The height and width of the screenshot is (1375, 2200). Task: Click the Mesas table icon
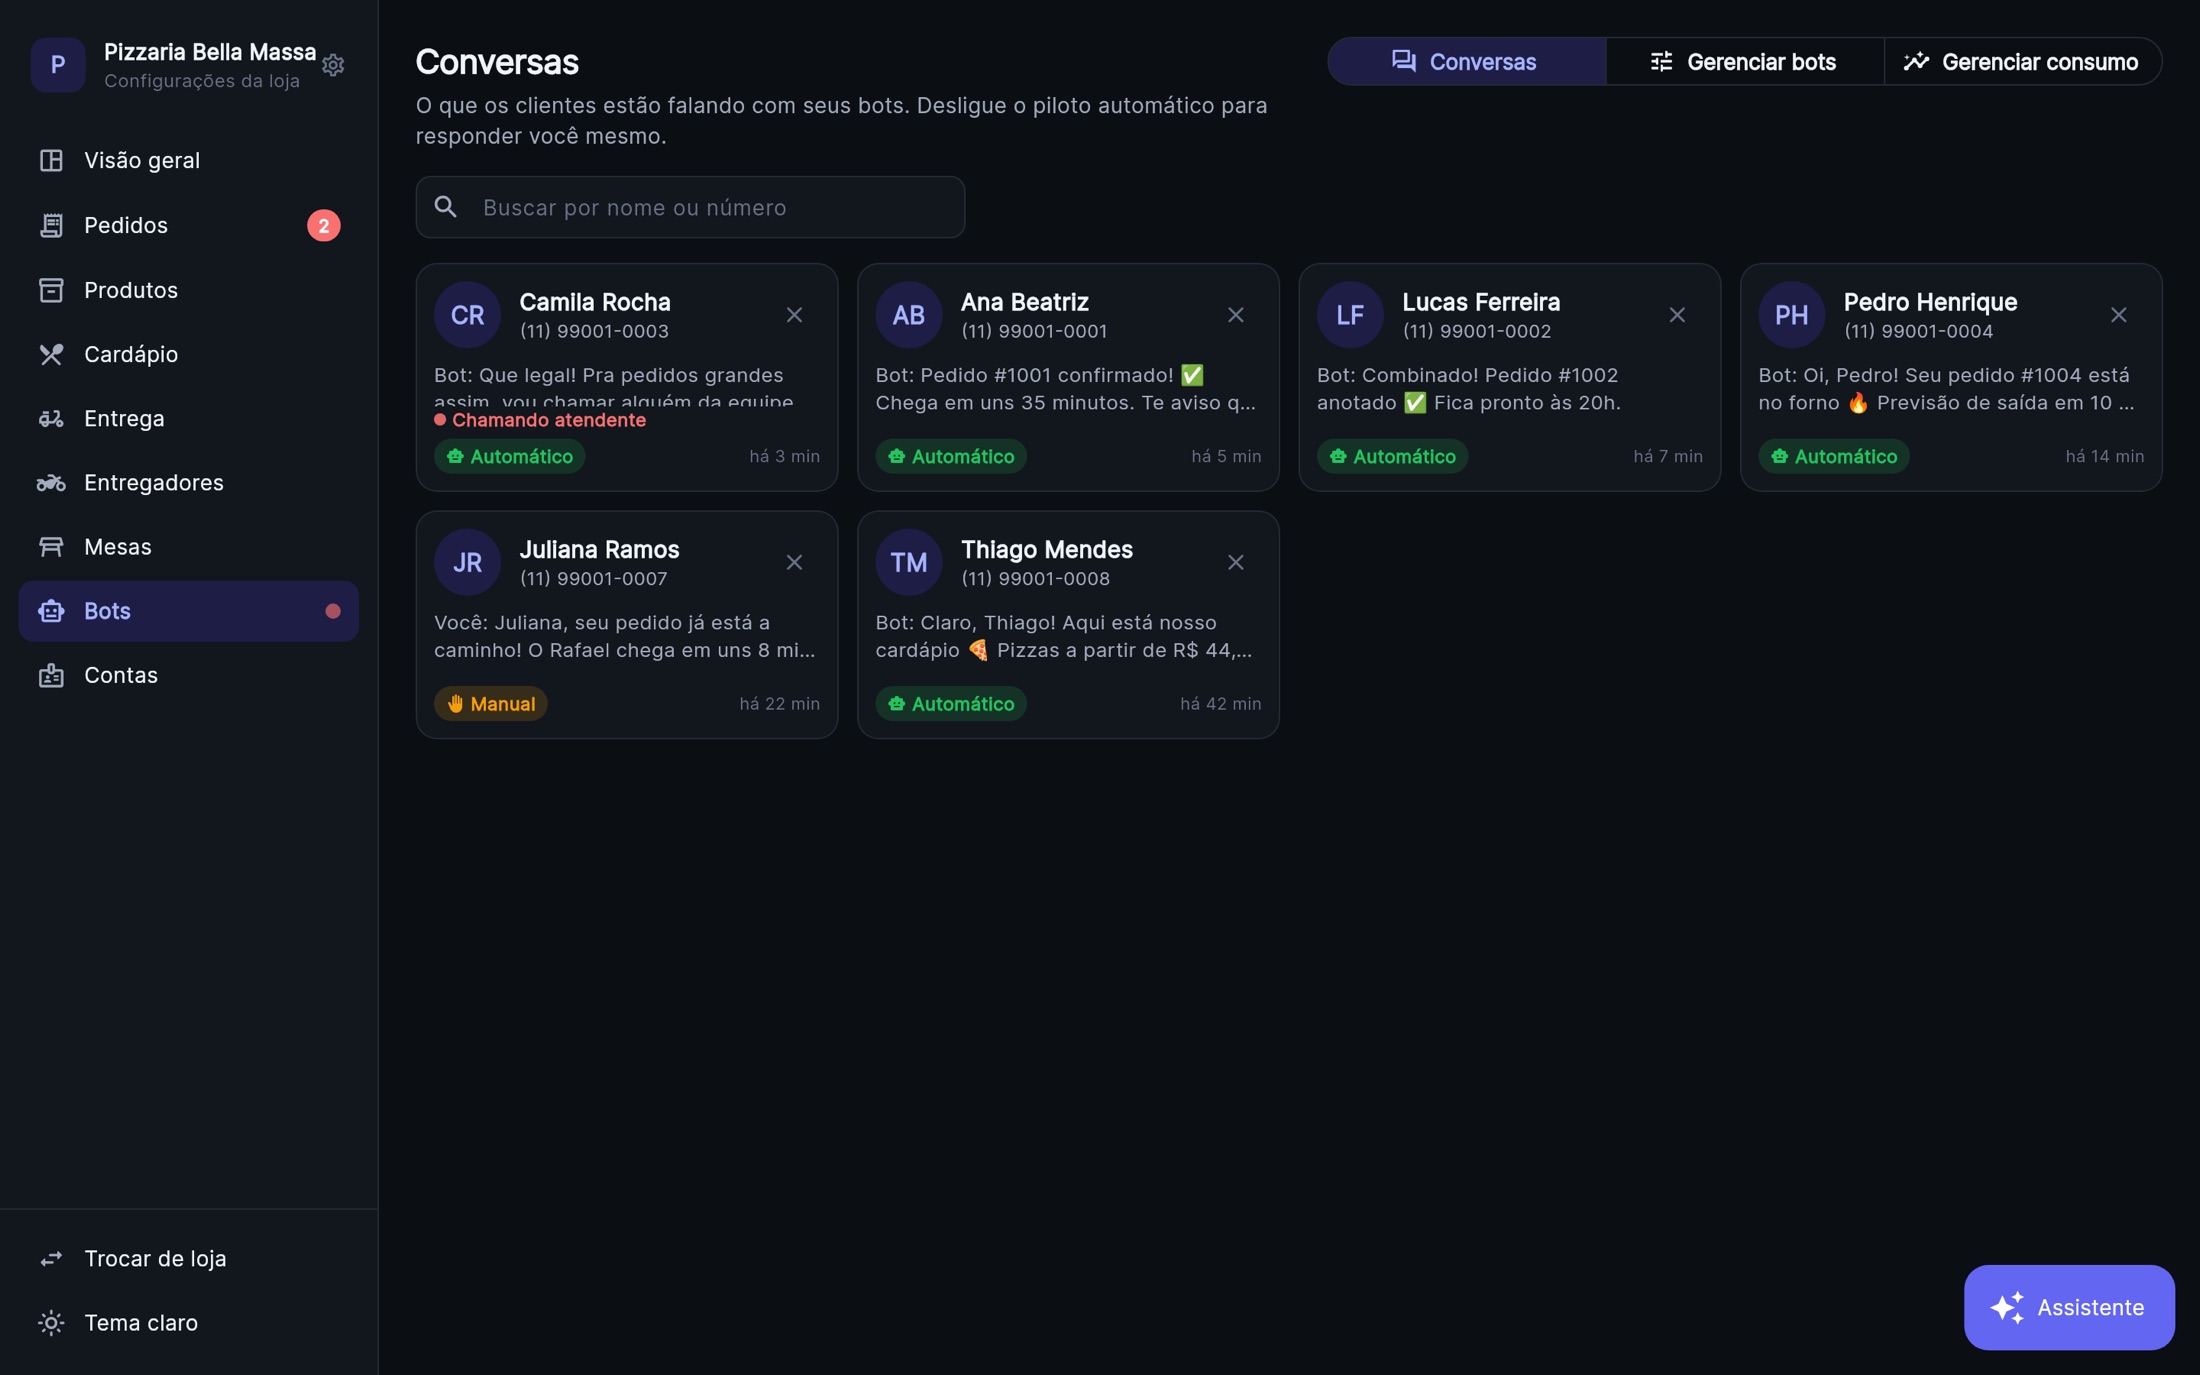51,547
